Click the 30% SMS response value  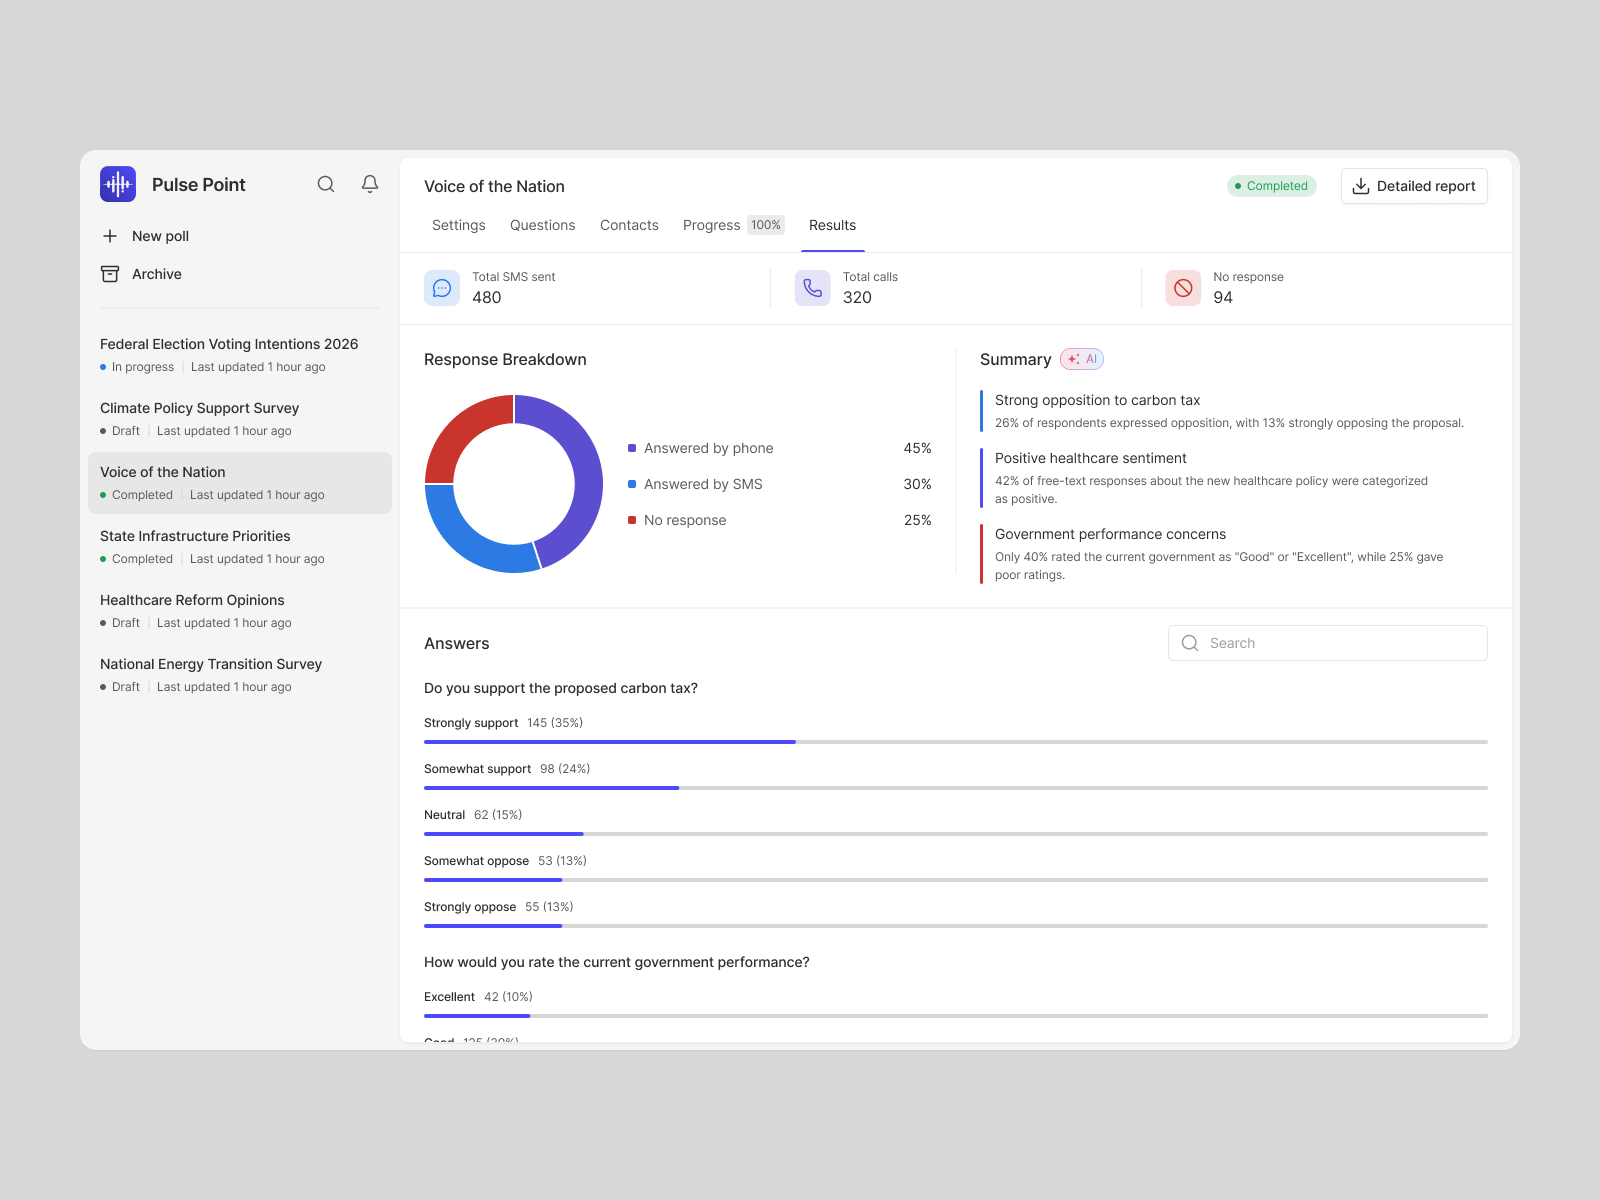[x=917, y=484]
